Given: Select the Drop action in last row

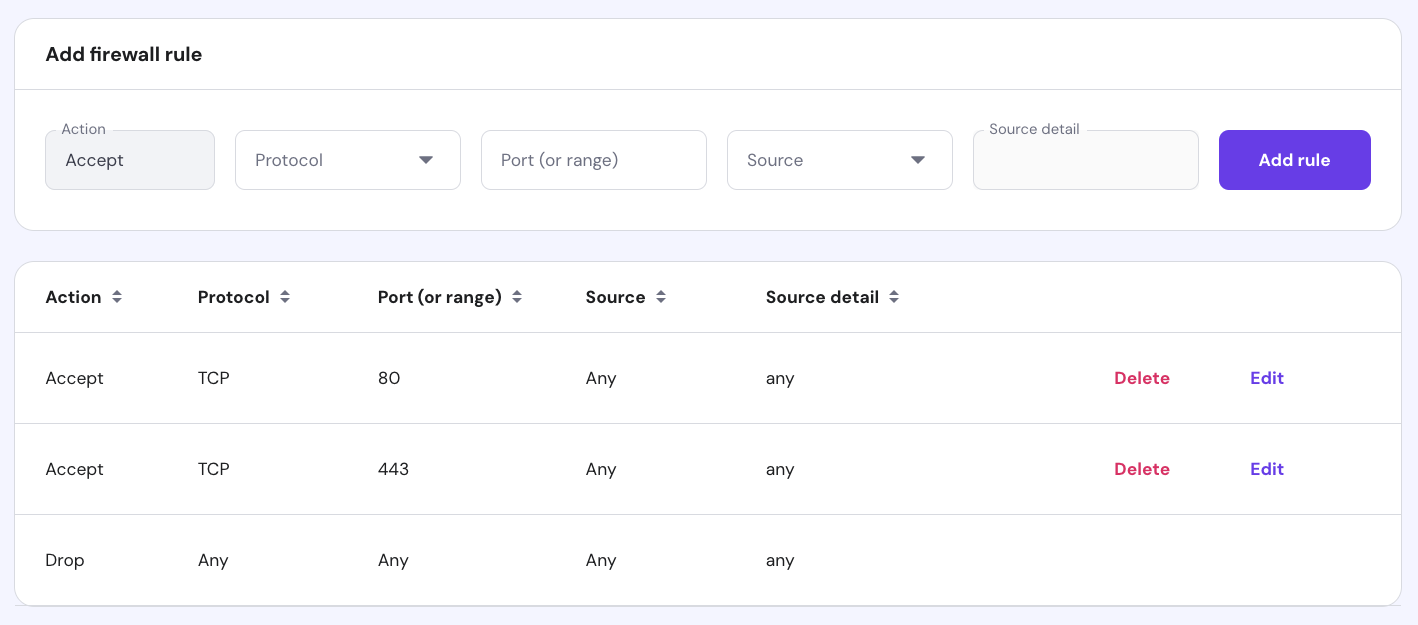Looking at the screenshot, I should pos(65,560).
